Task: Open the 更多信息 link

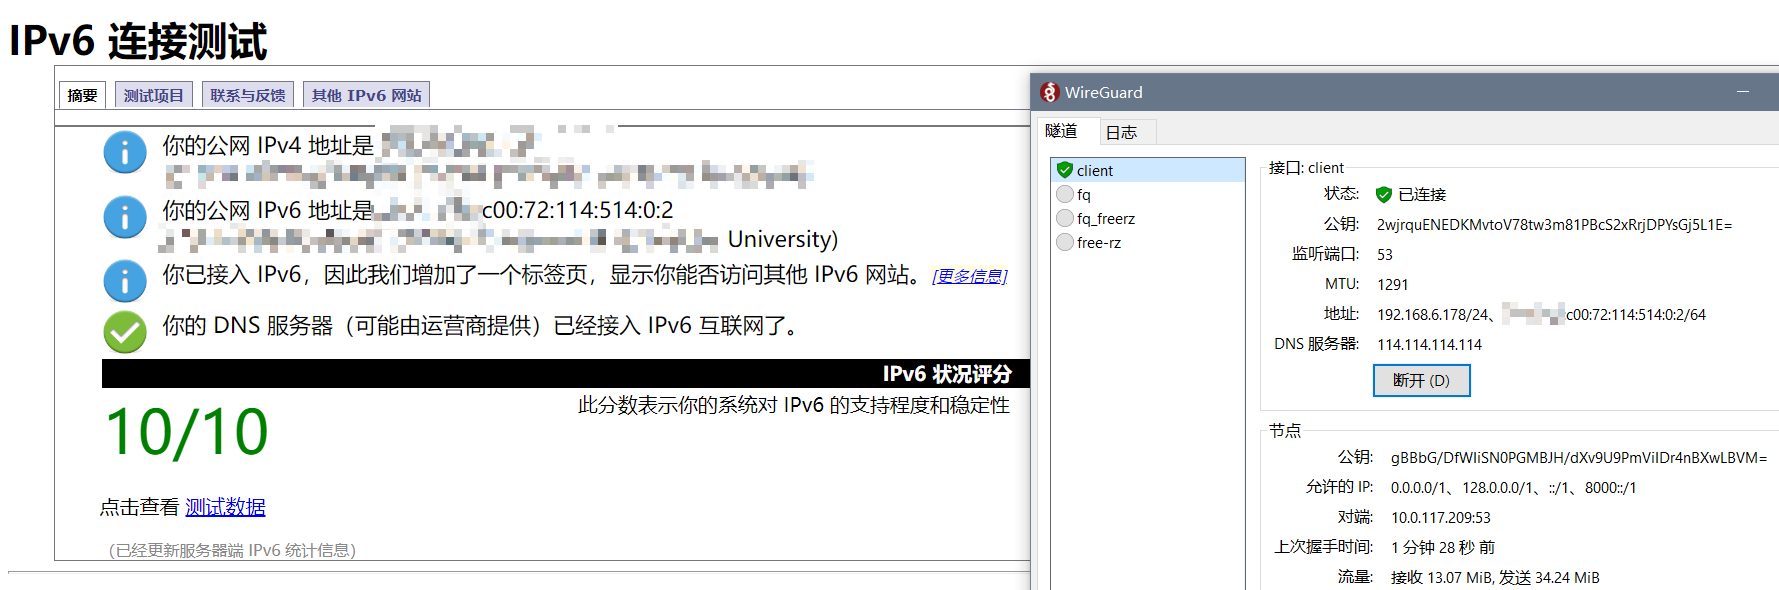Action: coord(969,277)
